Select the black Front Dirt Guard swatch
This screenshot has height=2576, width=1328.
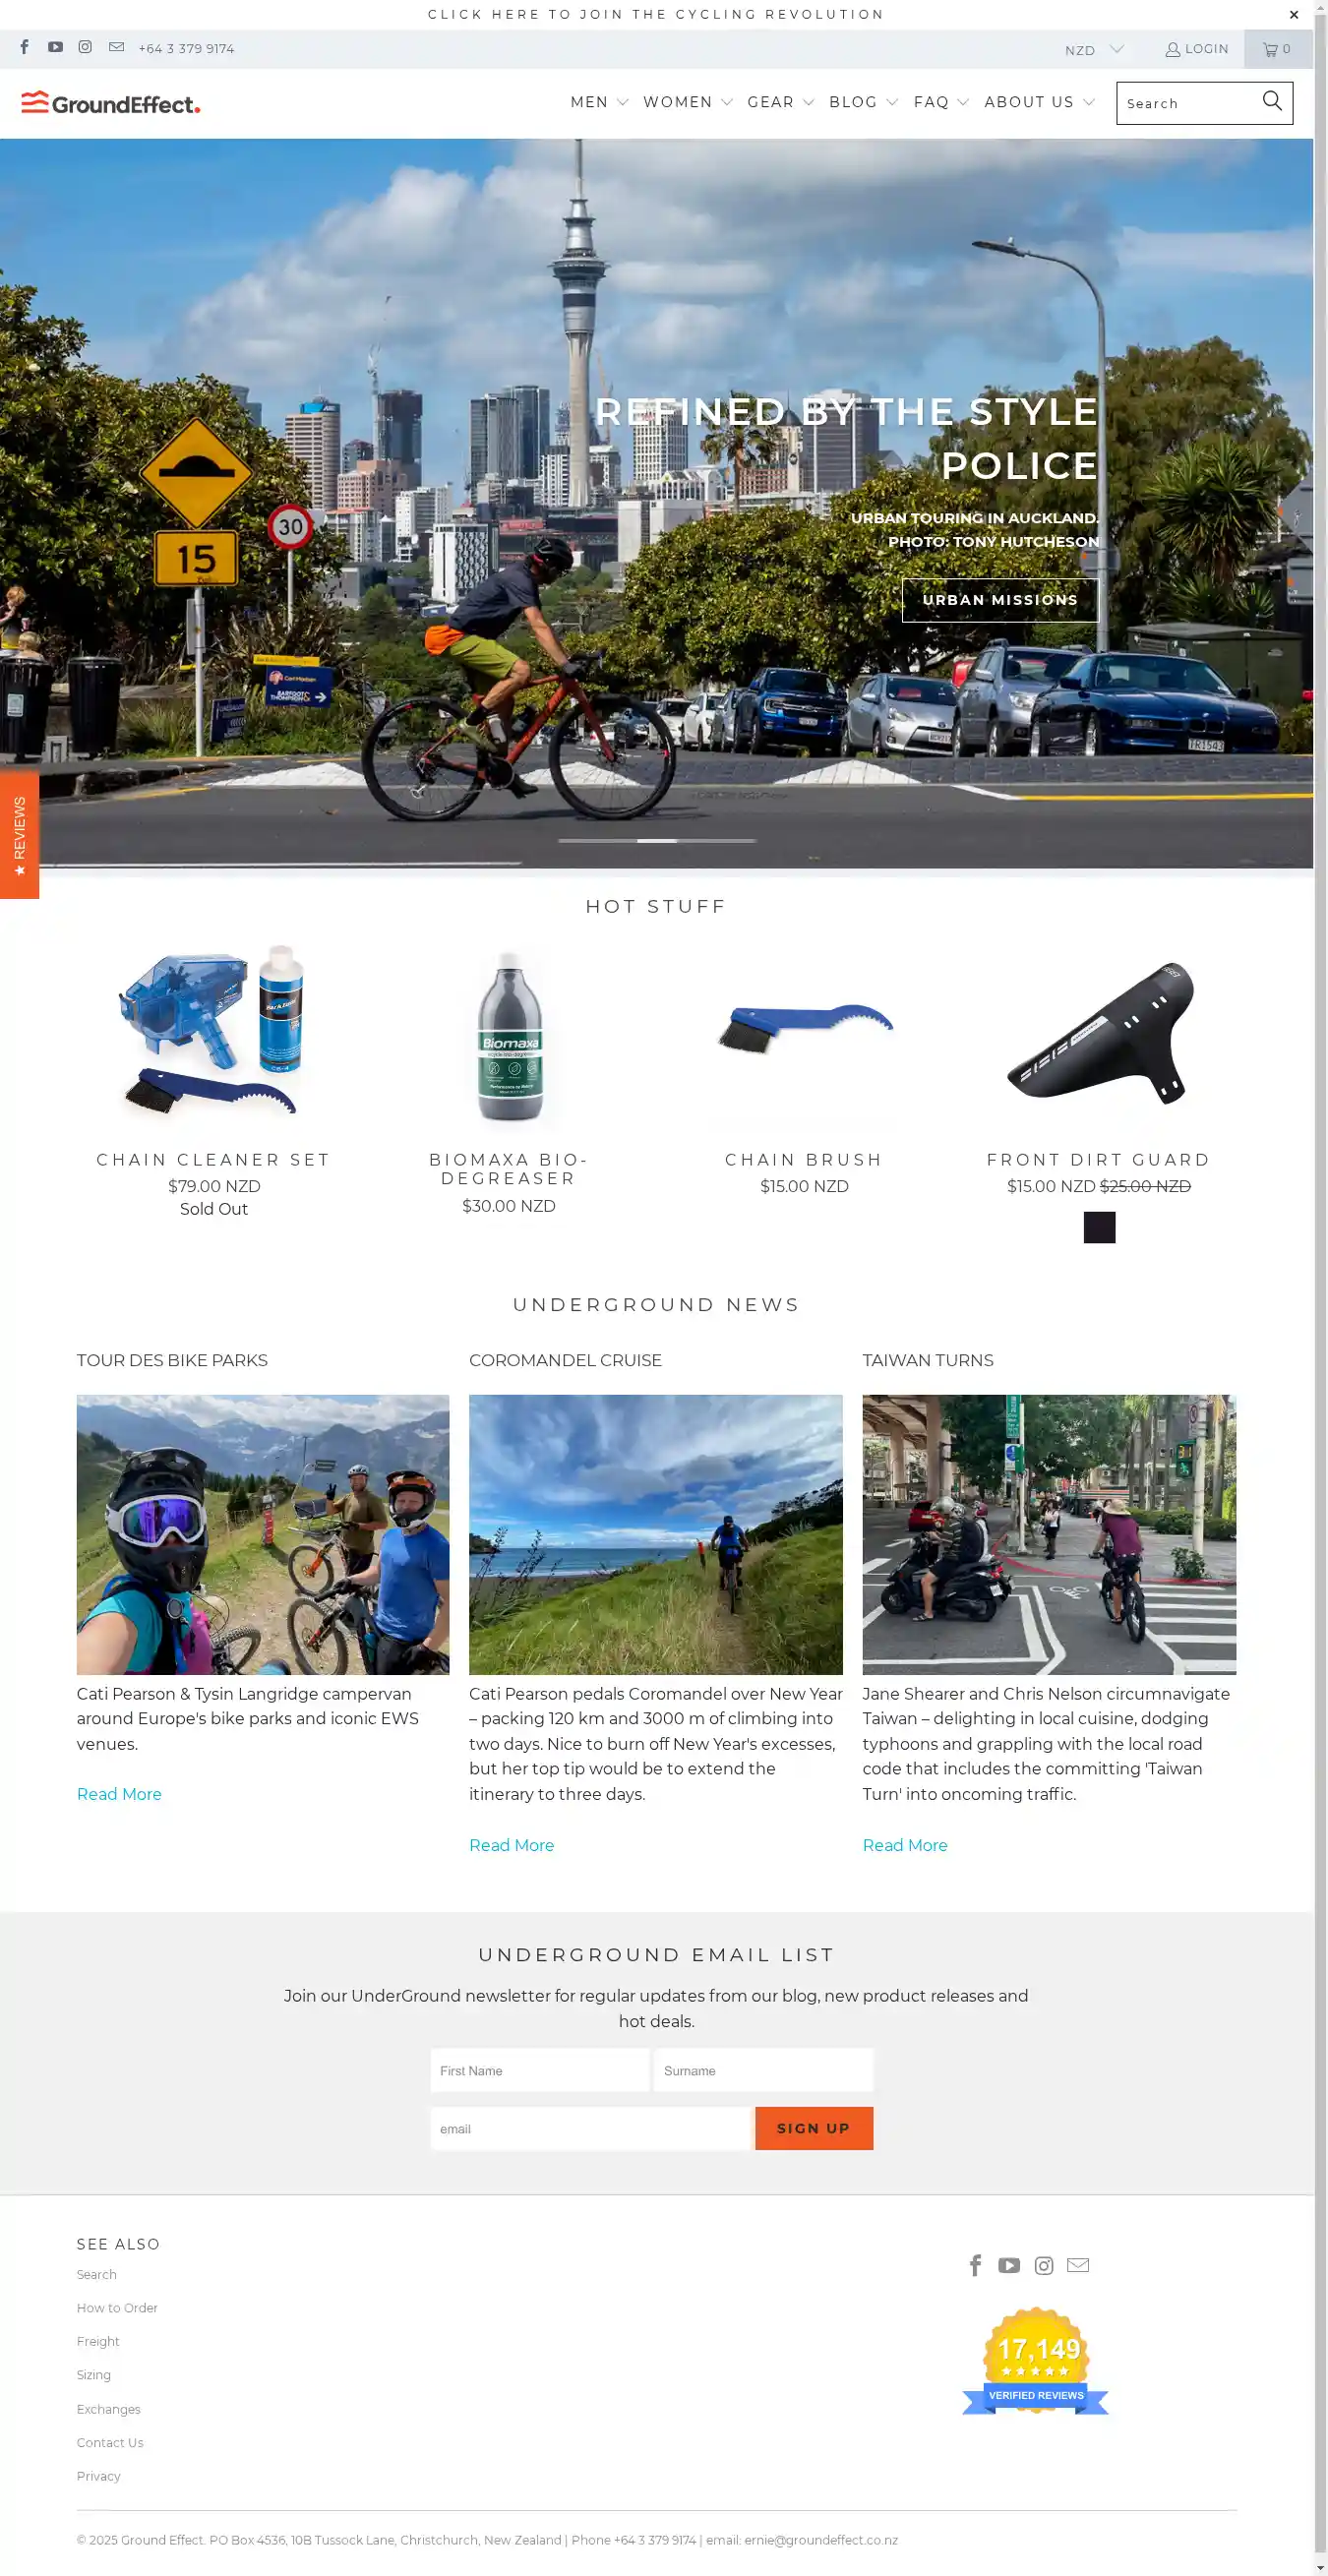point(1099,1227)
